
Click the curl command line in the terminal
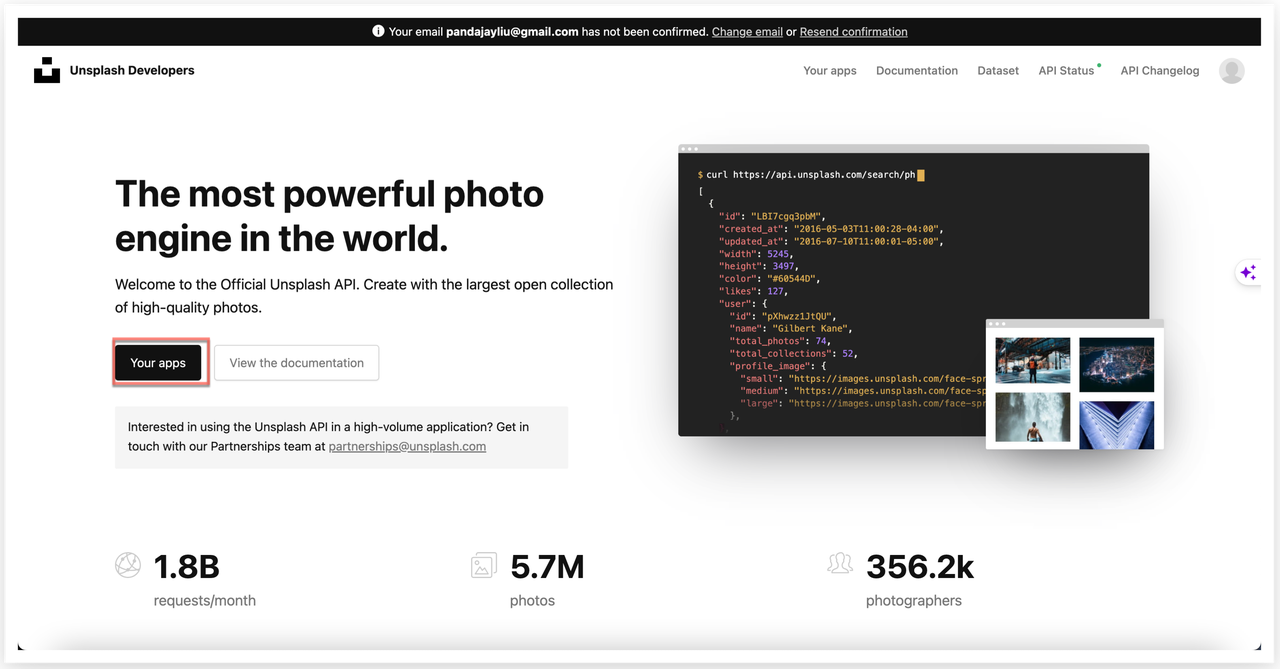[x=811, y=175]
